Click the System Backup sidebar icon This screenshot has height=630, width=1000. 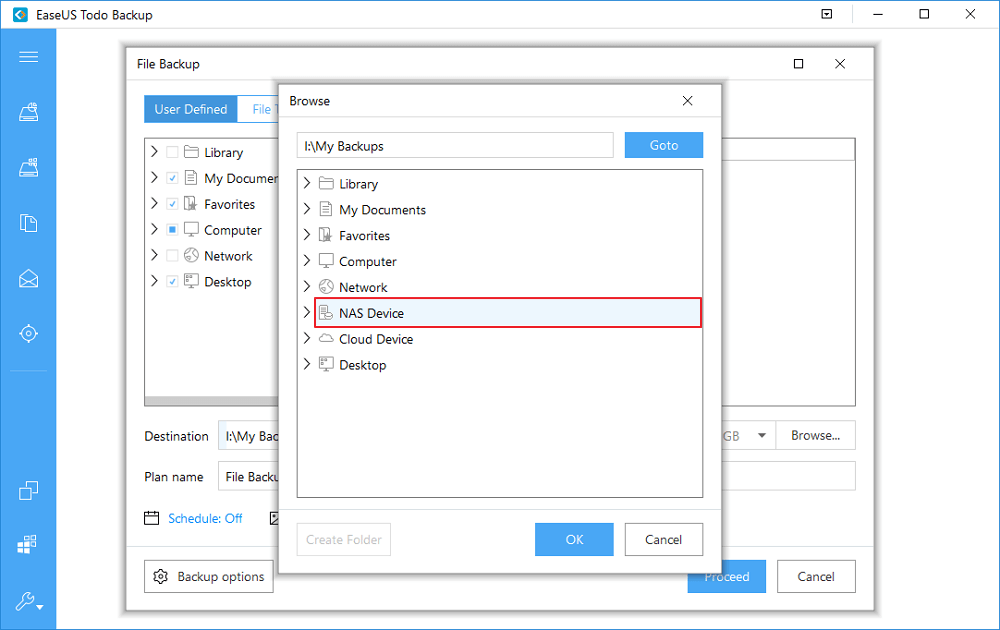tap(28, 167)
